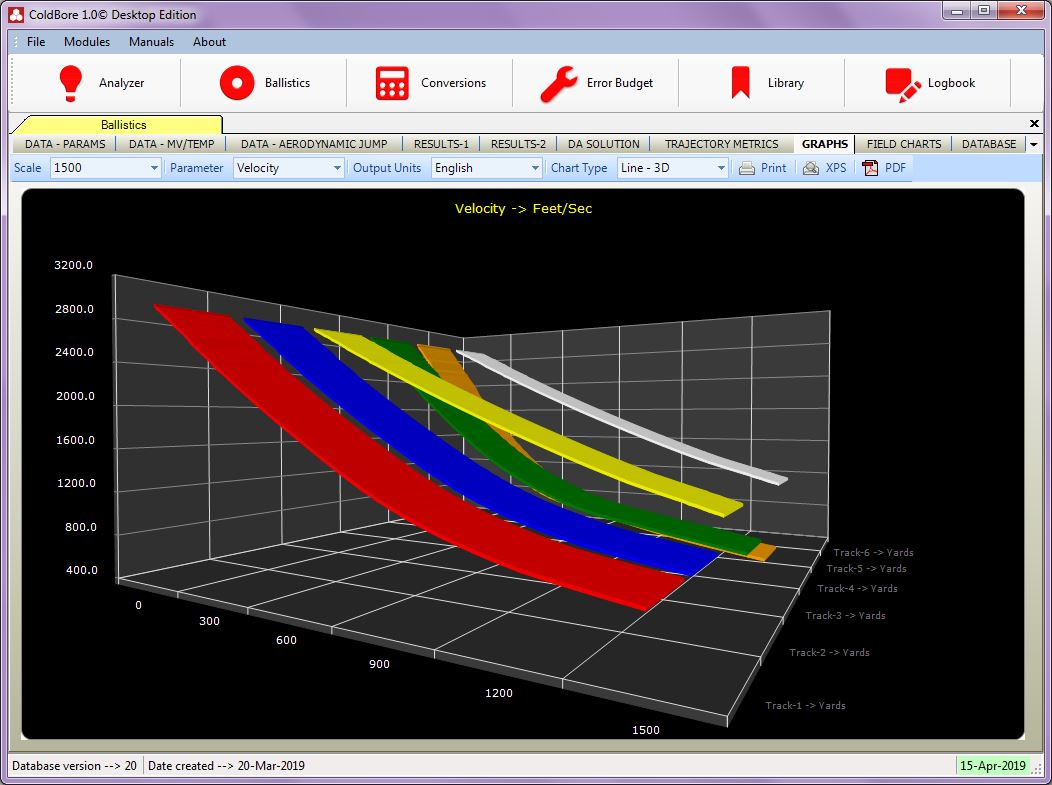This screenshot has height=785, width=1052.
Task: Click the Print printer icon
Action: pos(747,168)
